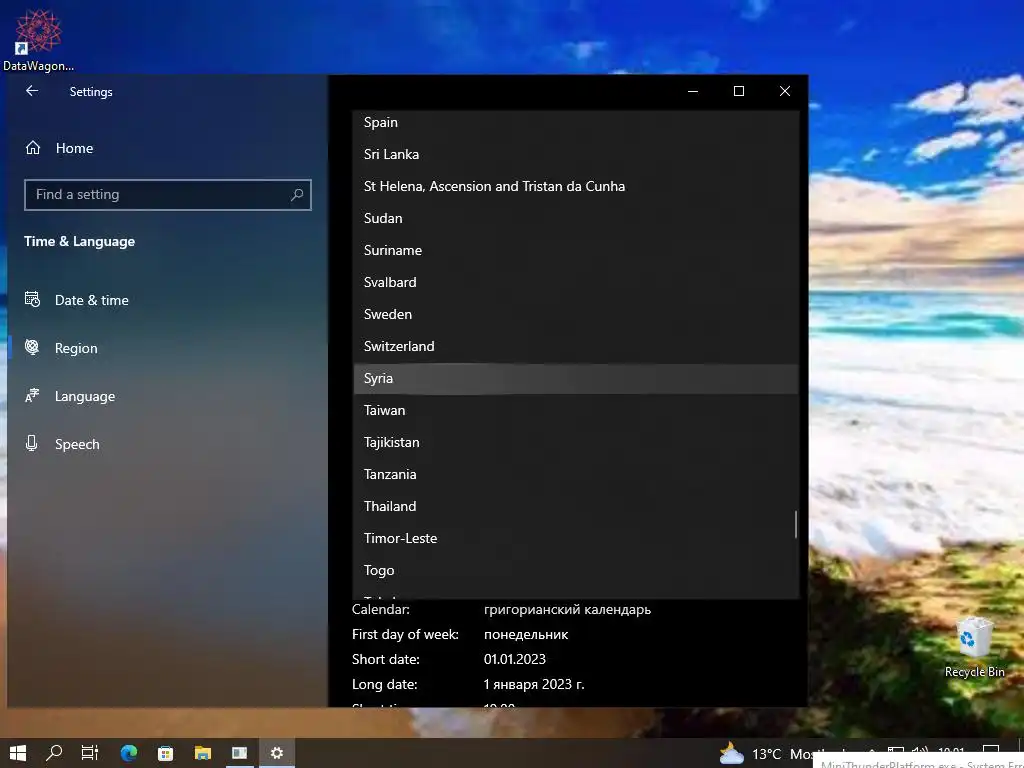The image size is (1024, 768).
Task: Select Sri Lanka from the country list
Action: [x=575, y=154]
